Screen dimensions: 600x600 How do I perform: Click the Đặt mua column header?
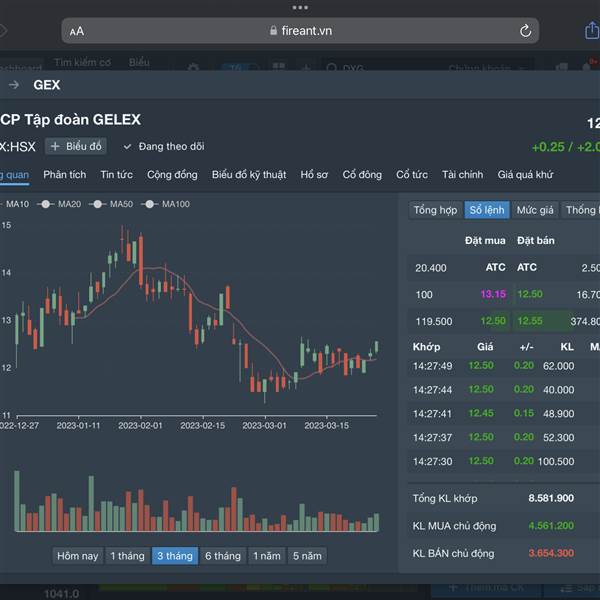coord(485,241)
